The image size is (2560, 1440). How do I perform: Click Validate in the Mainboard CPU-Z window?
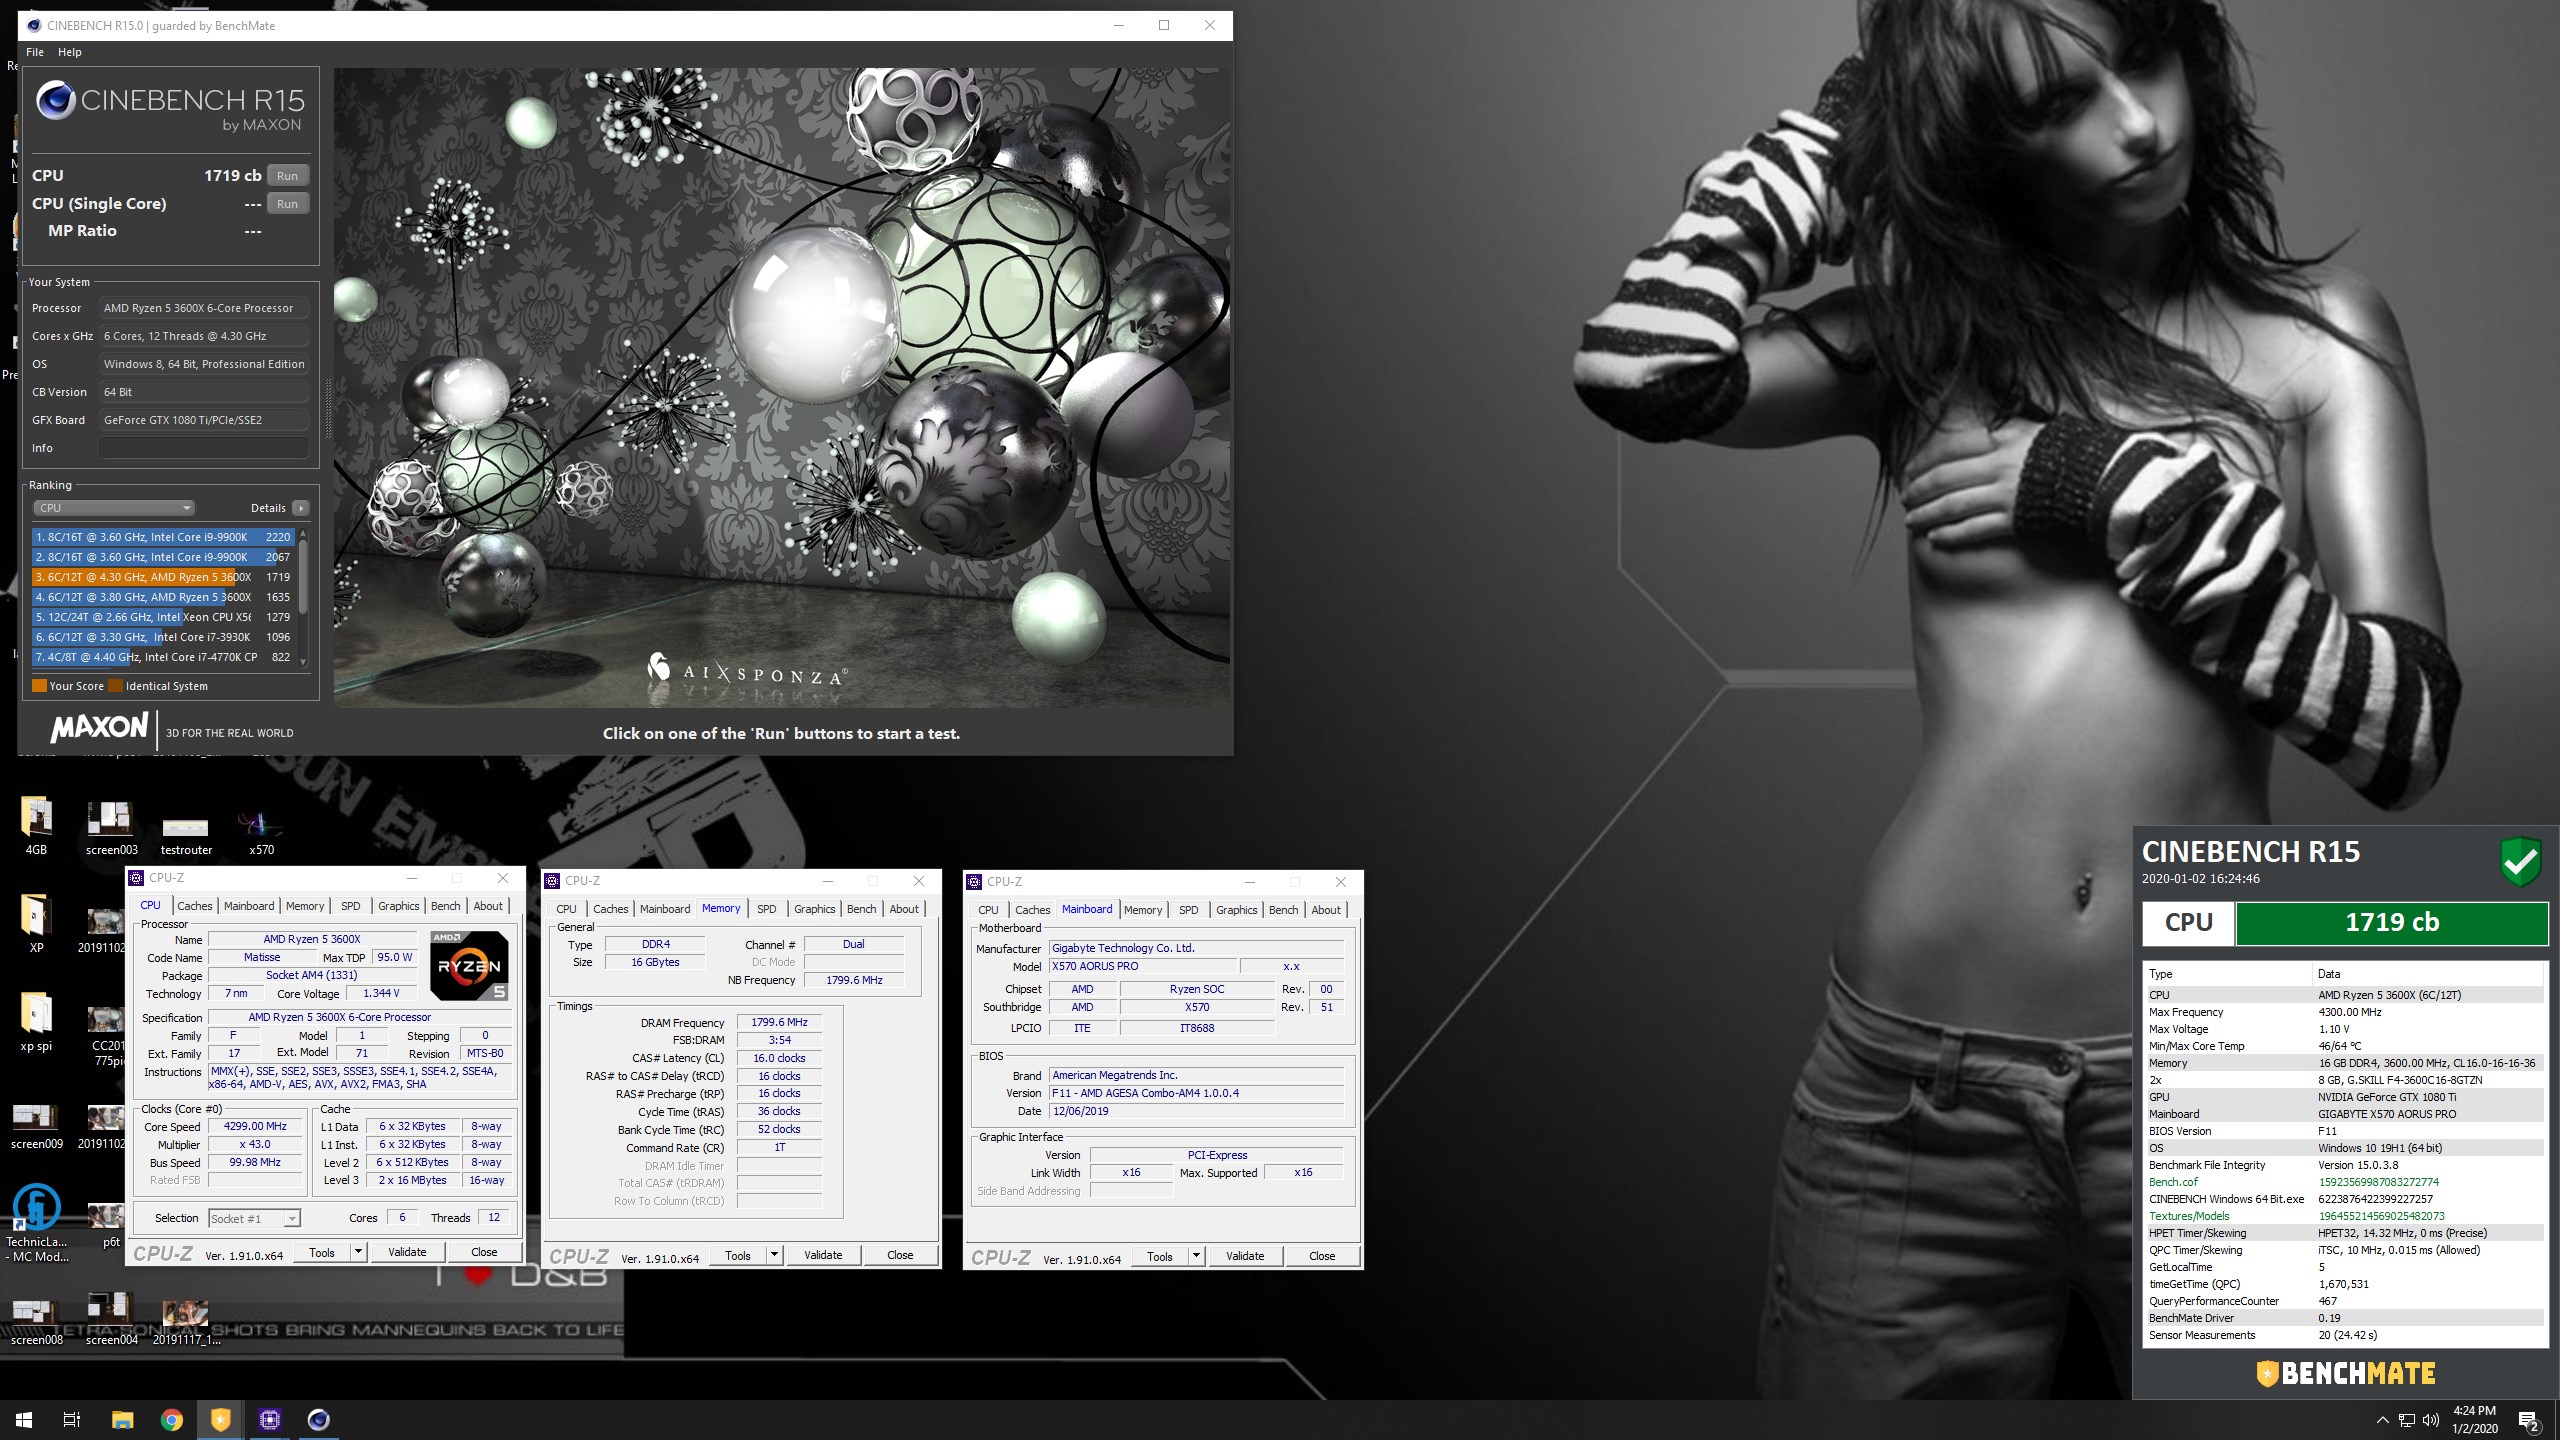(1245, 1256)
